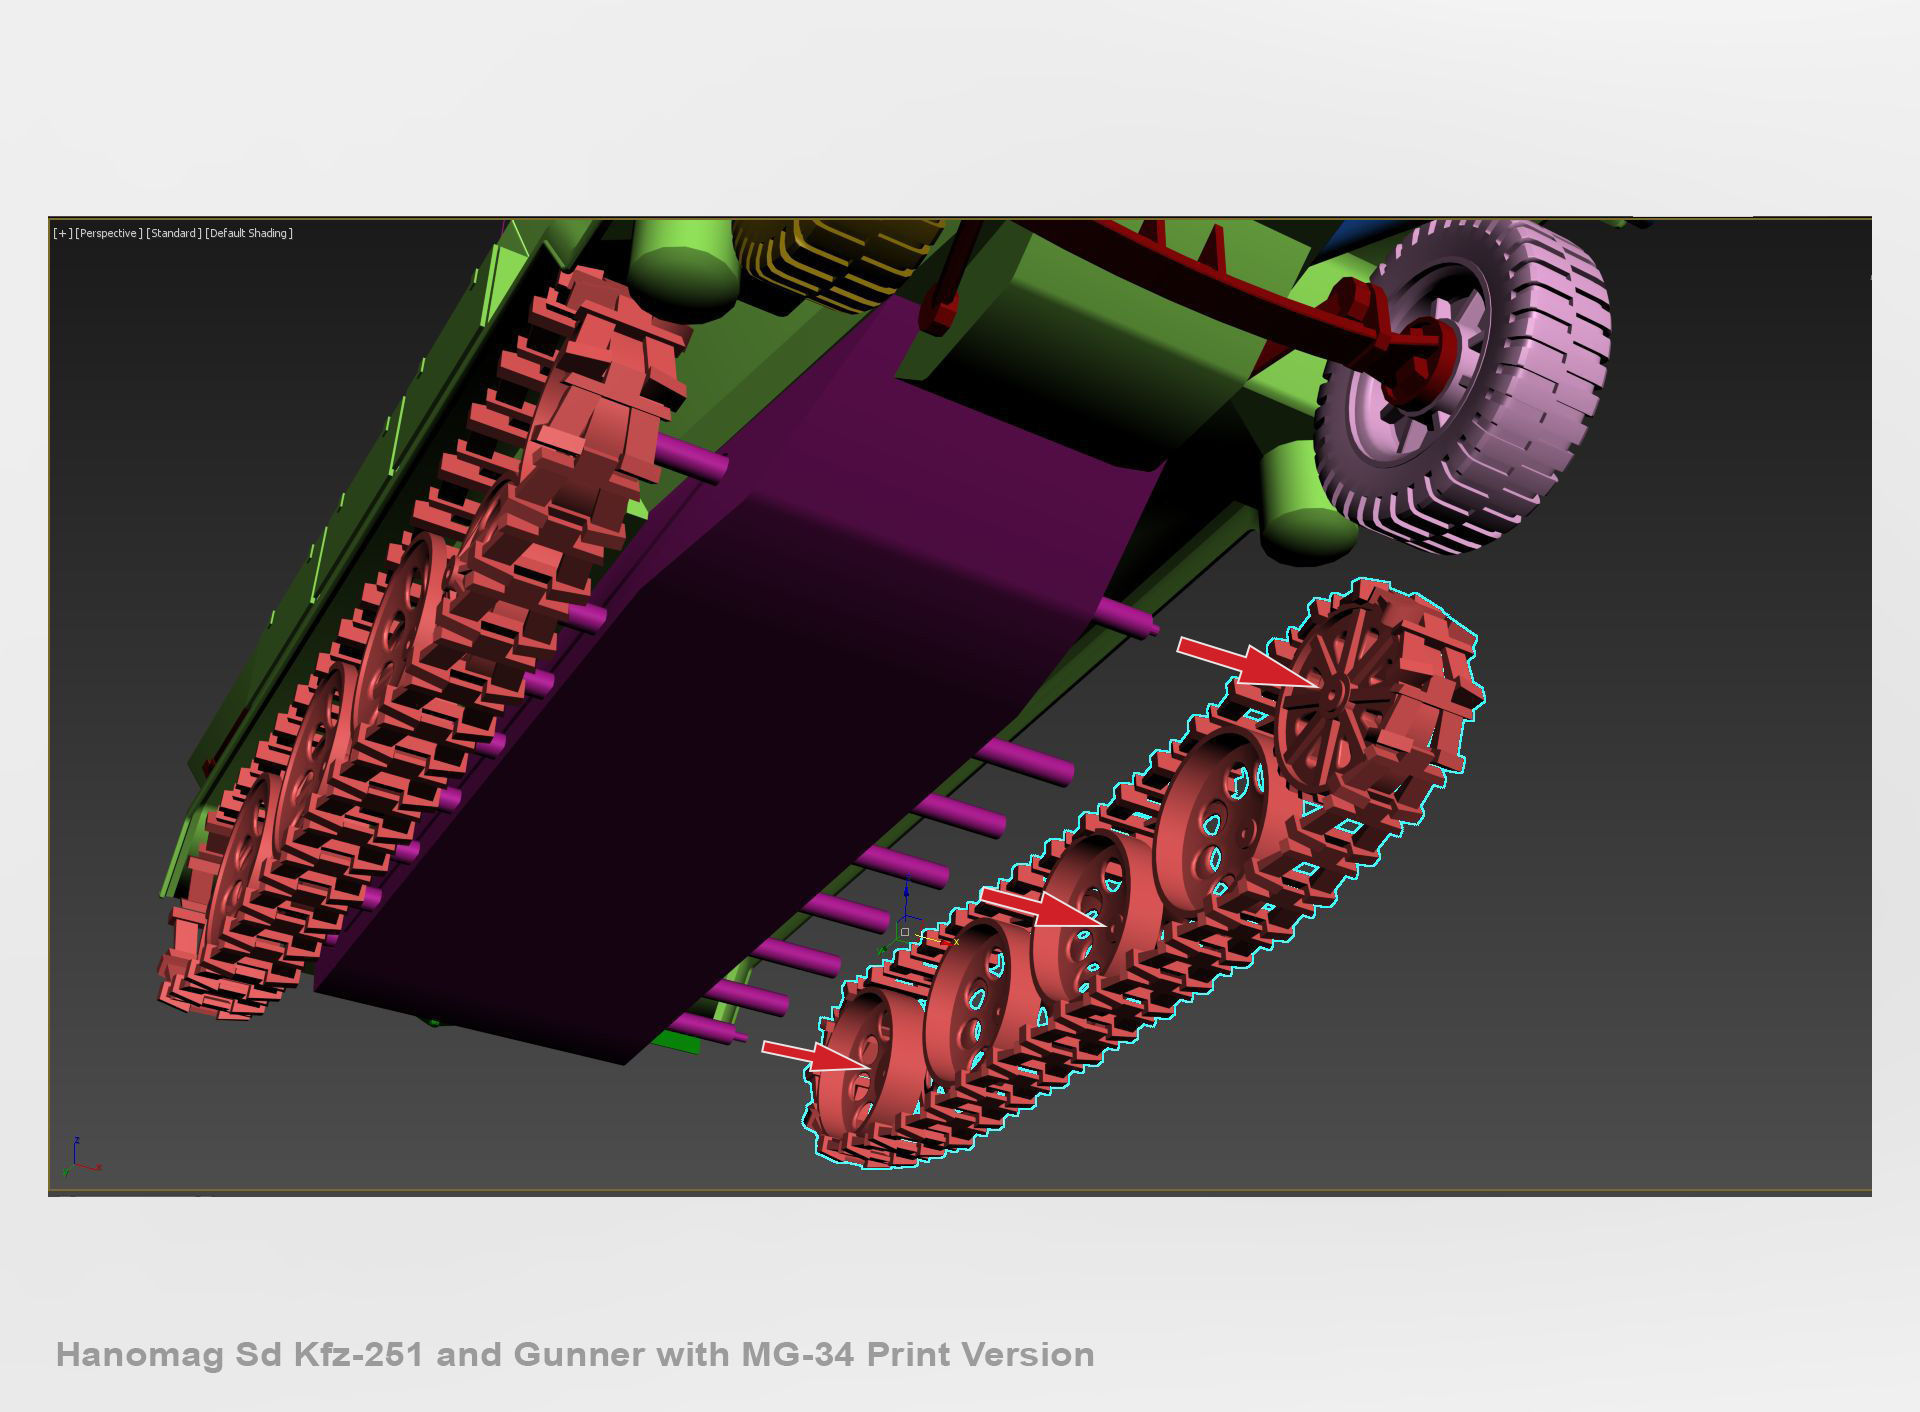
Task: Open the Standard viewport quality menu
Action: pos(173,233)
